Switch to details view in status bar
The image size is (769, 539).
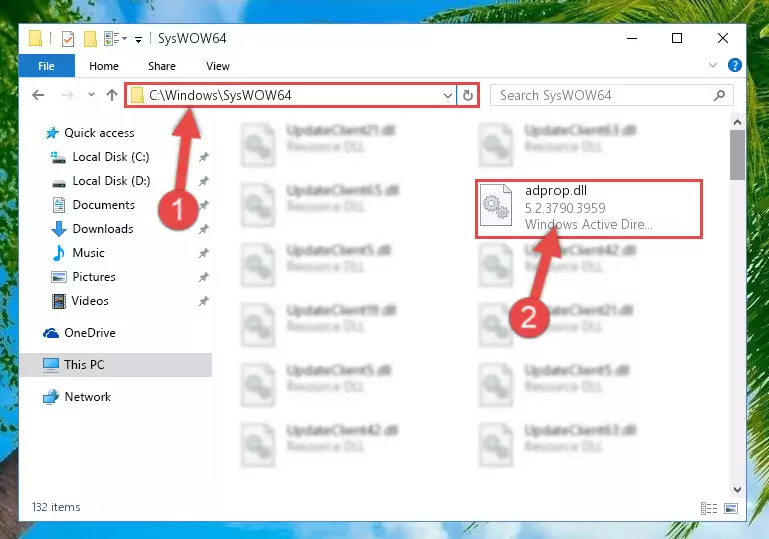click(x=709, y=509)
